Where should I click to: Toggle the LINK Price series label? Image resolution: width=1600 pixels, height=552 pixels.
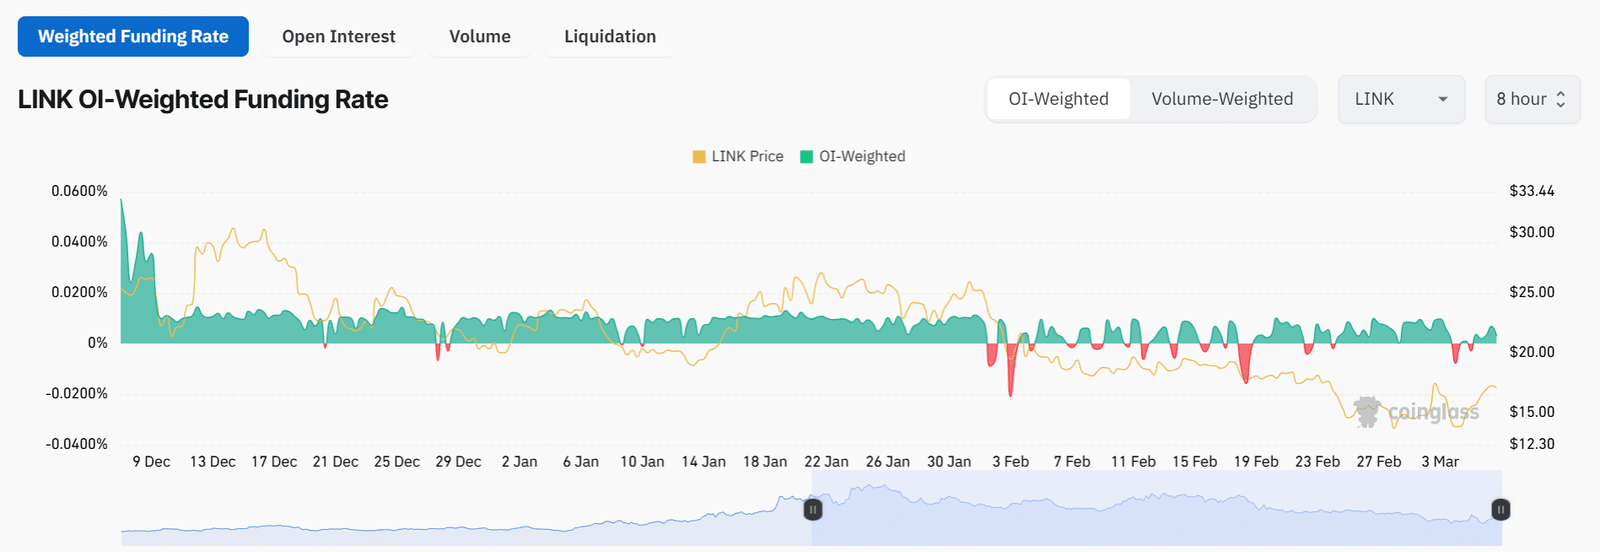point(747,157)
